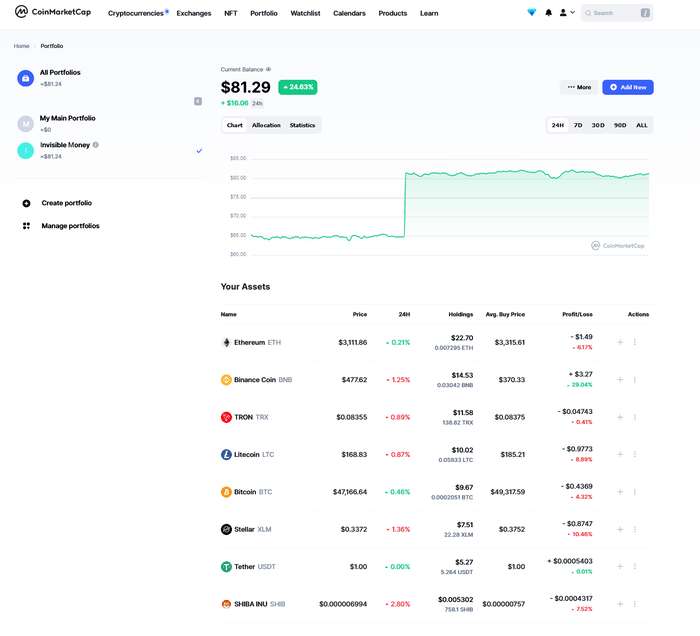Click the Bitcoin coin icon
This screenshot has height=636, width=700.
tap(226, 492)
